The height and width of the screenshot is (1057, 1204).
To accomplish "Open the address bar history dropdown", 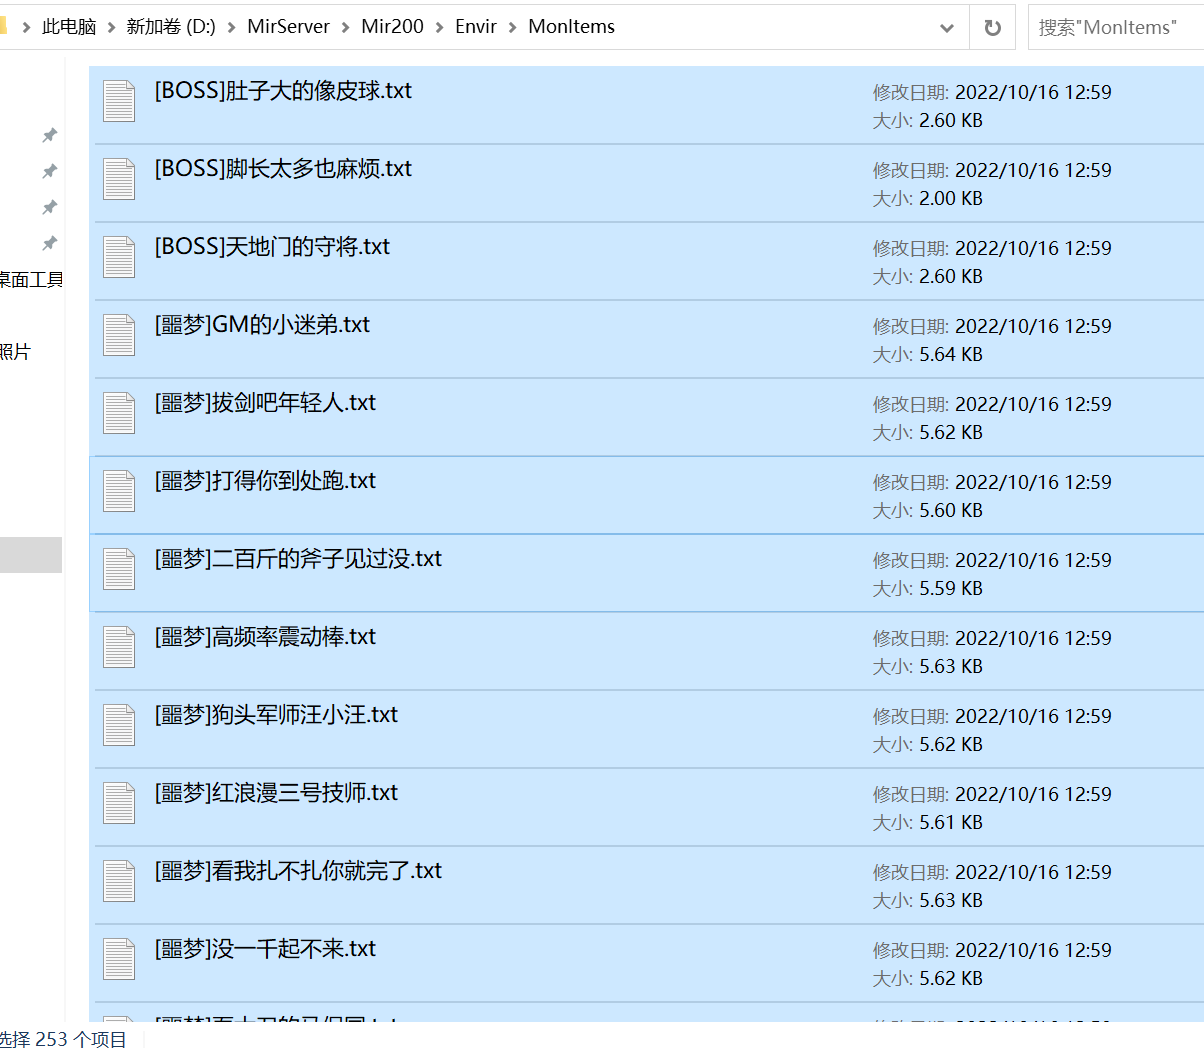I will pyautogui.click(x=947, y=27).
